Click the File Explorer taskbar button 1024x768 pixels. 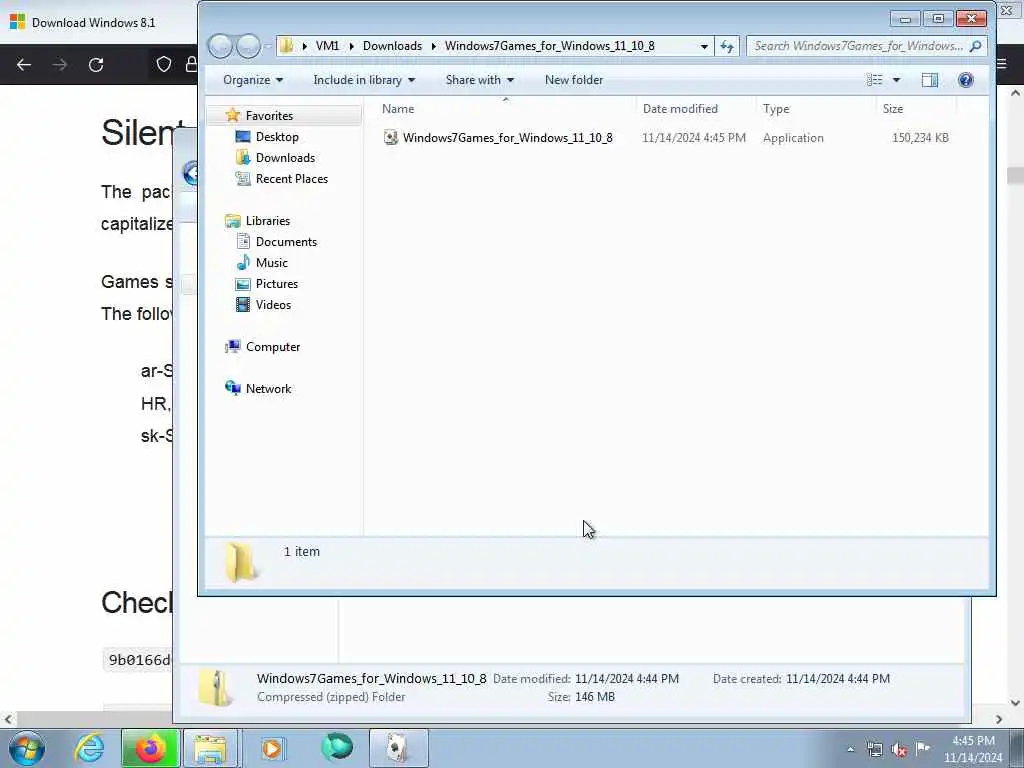click(210, 748)
